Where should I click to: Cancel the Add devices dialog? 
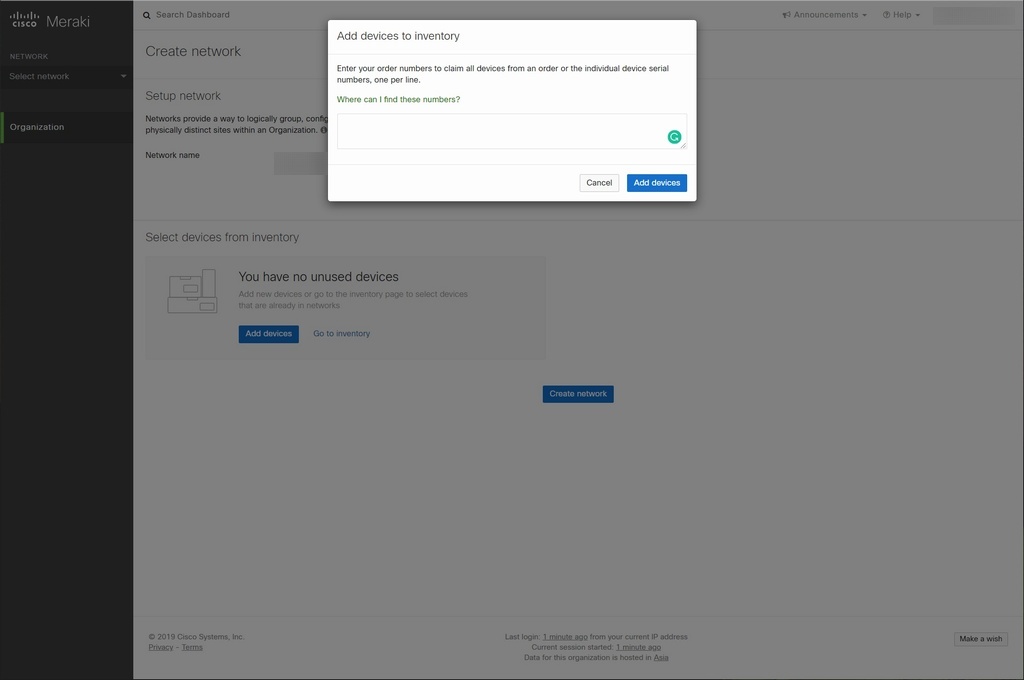tap(599, 183)
